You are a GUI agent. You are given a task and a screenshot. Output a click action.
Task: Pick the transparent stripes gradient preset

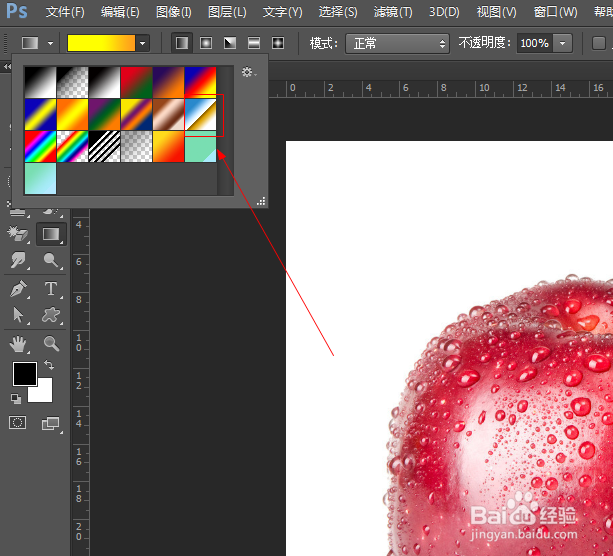105,146
